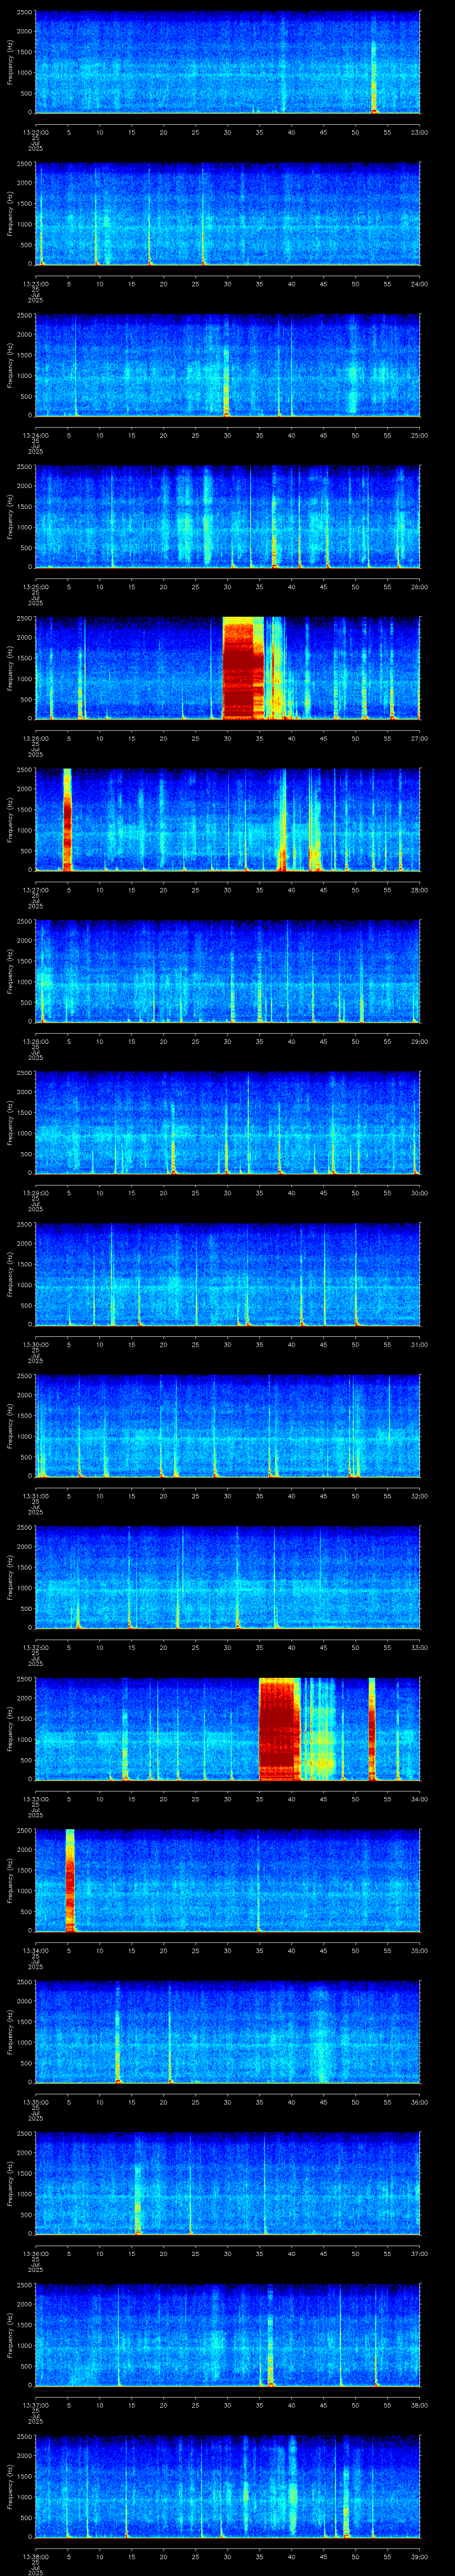Screen dimensions: 455x2576
Task: Click the 13:34:00 start time label
Action: (35, 1950)
